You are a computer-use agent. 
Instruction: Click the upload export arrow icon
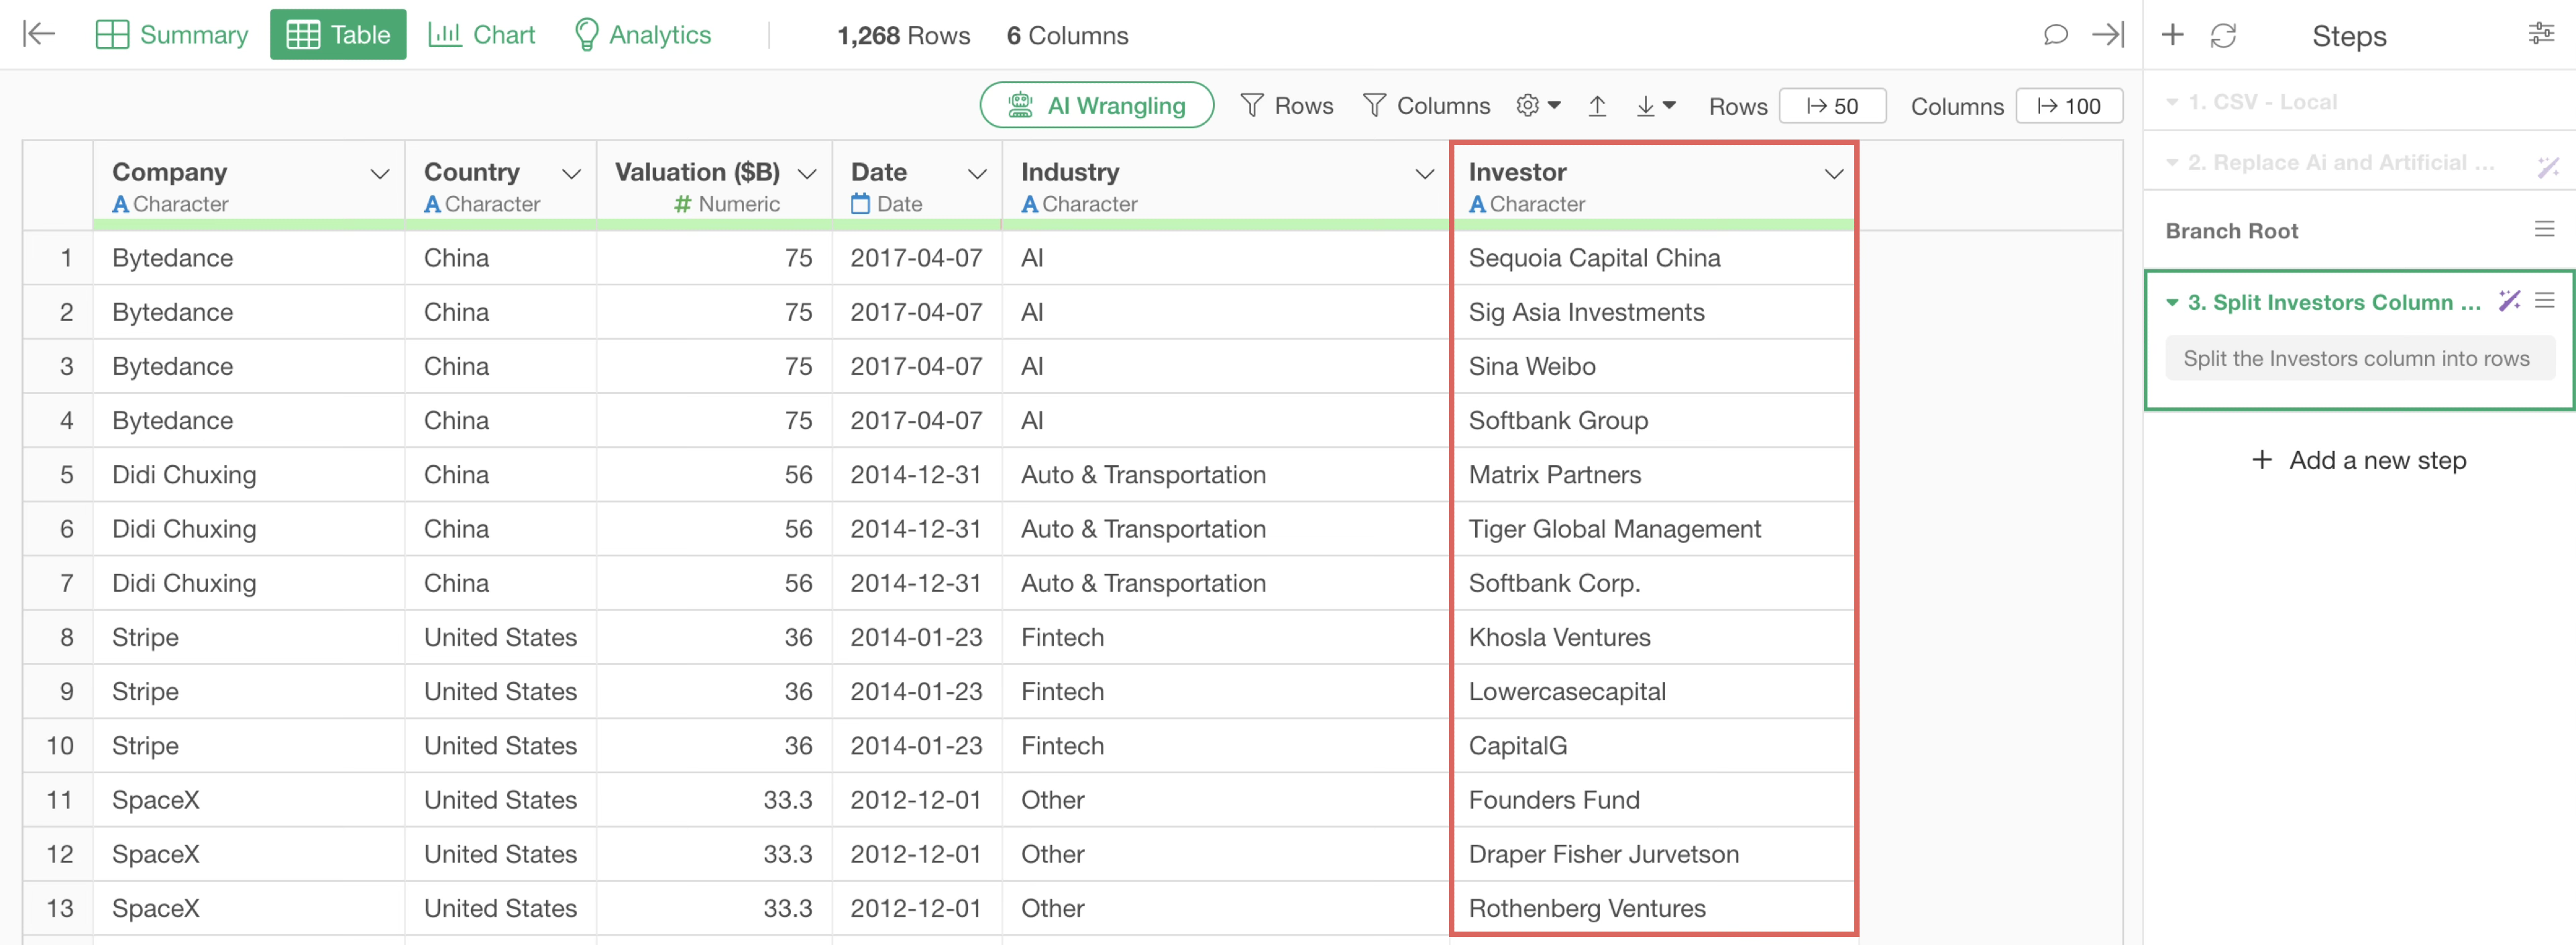(x=1597, y=105)
